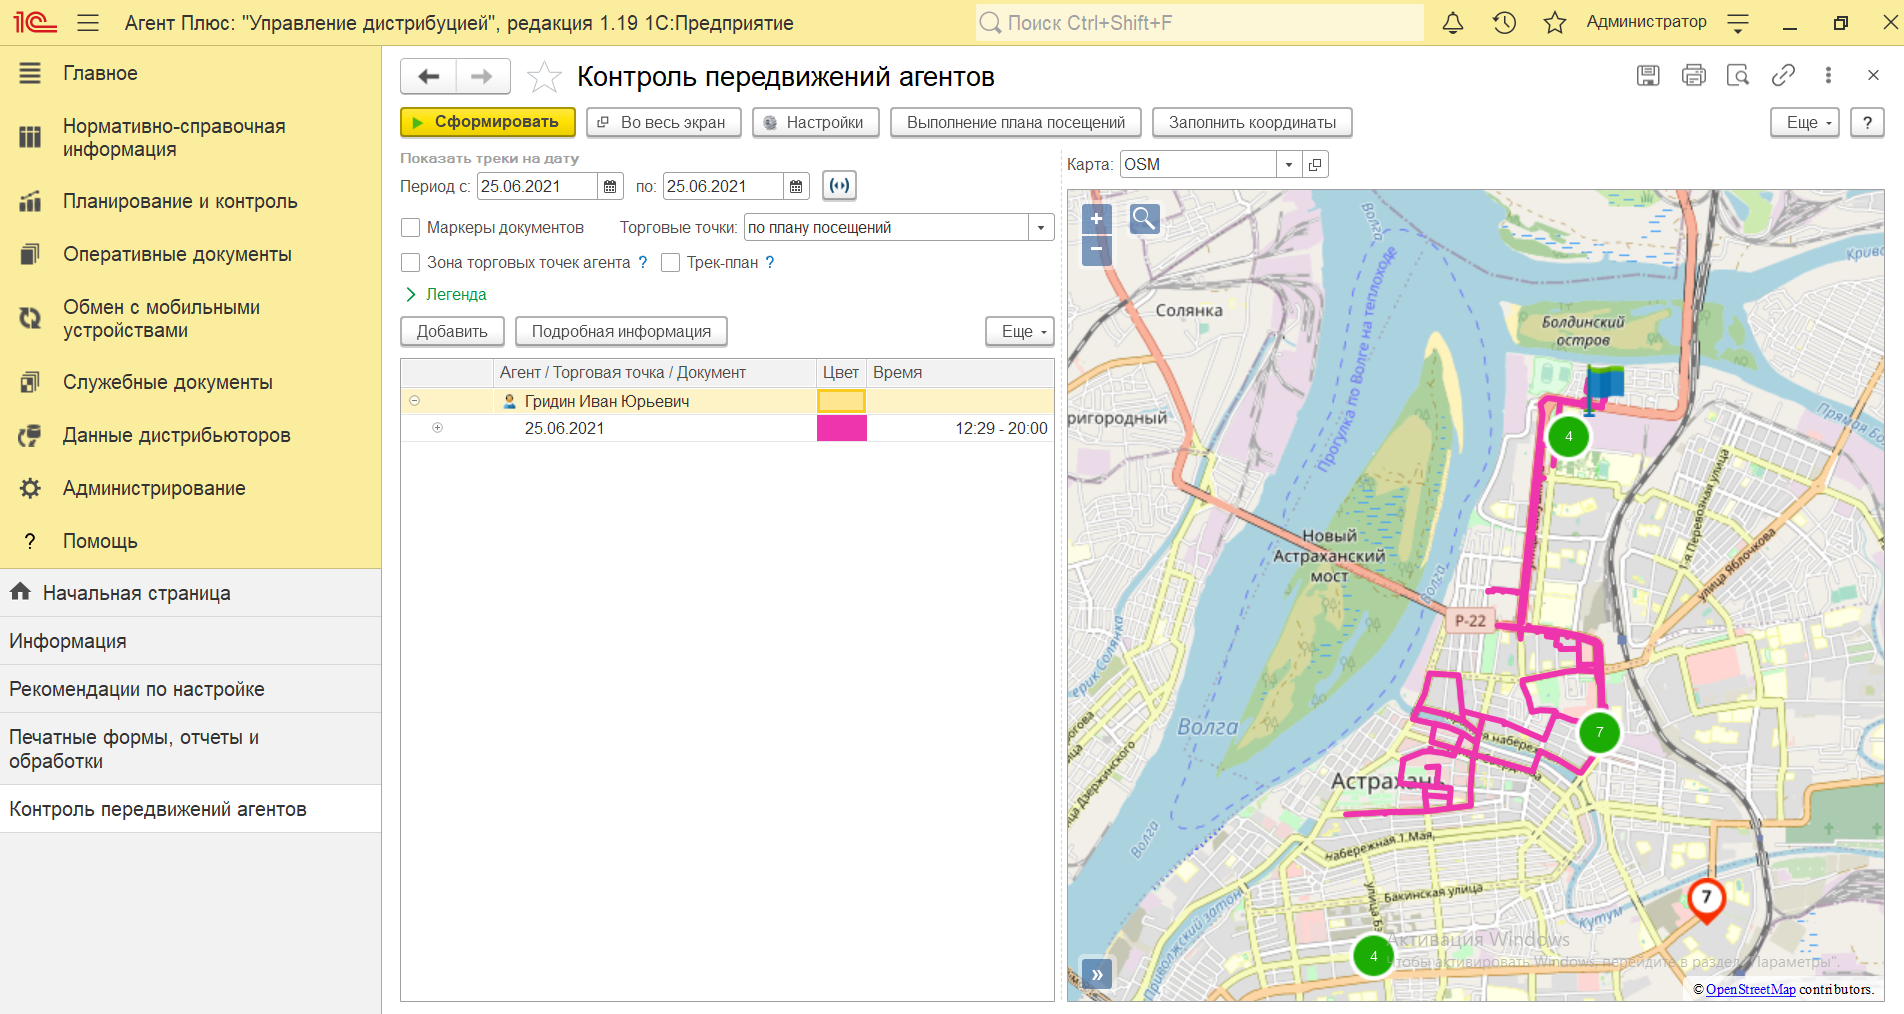Click the magenta track color swatch

tap(841, 428)
